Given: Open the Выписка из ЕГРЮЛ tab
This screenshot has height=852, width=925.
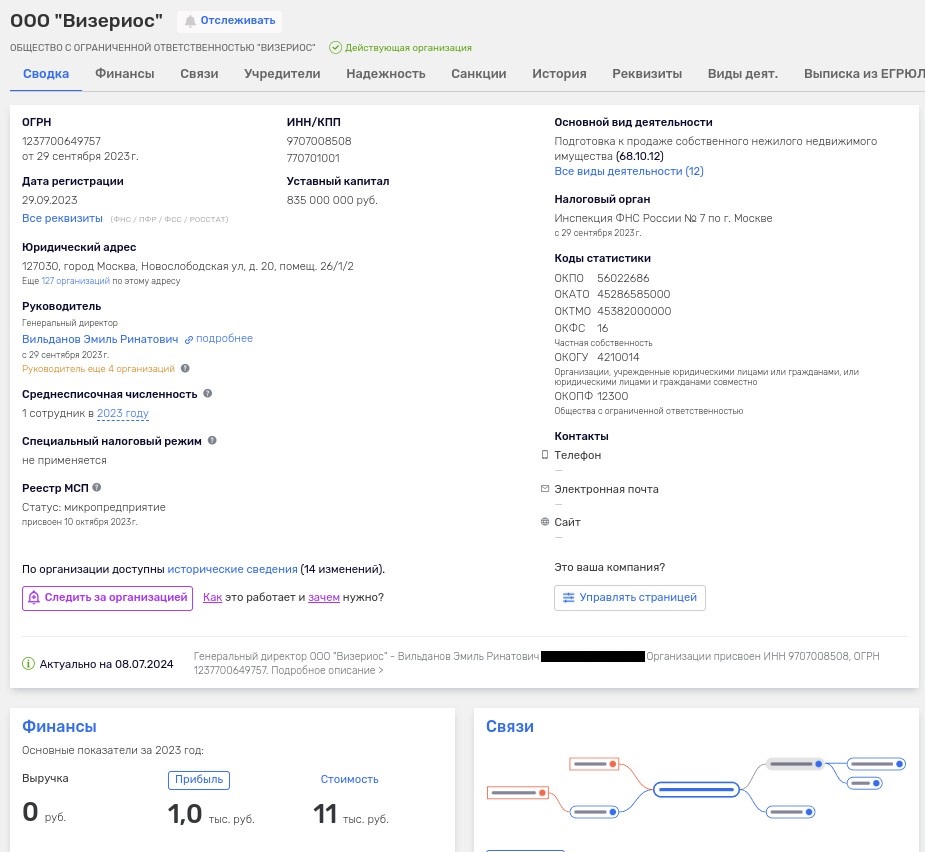Looking at the screenshot, I should tap(864, 74).
